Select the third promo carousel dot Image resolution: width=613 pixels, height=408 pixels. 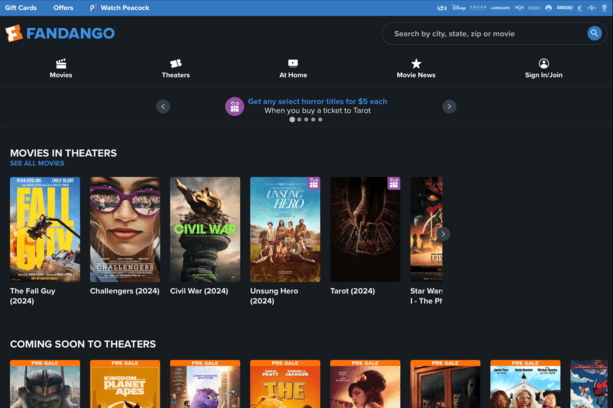pyautogui.click(x=306, y=120)
